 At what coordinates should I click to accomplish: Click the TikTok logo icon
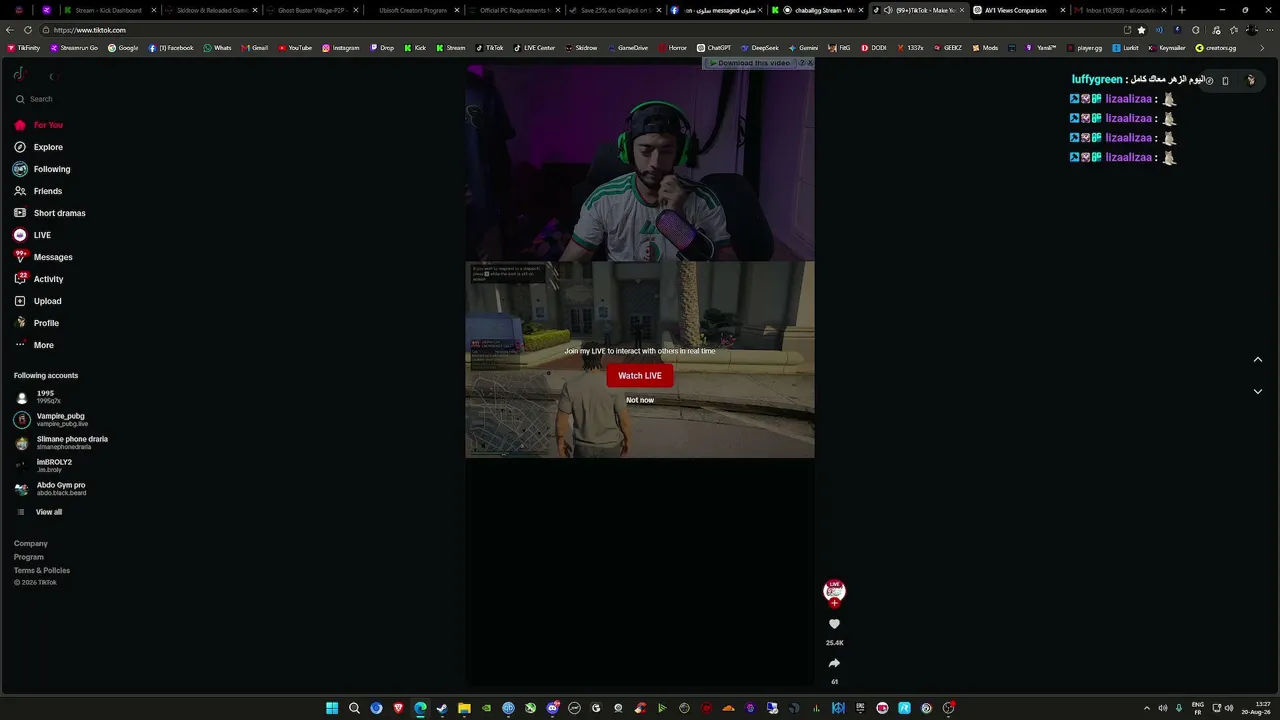[x=19, y=74]
